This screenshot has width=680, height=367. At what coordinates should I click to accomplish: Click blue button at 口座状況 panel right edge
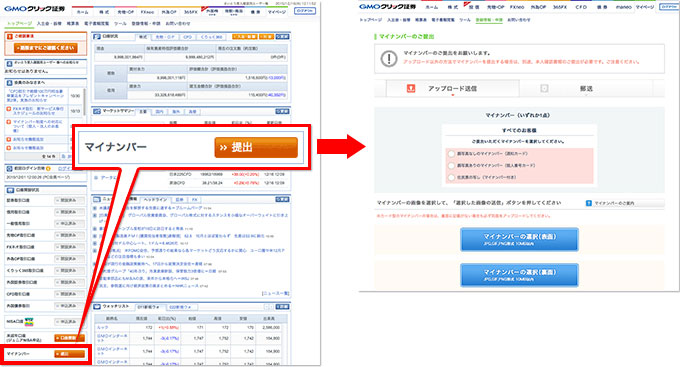coord(282,37)
